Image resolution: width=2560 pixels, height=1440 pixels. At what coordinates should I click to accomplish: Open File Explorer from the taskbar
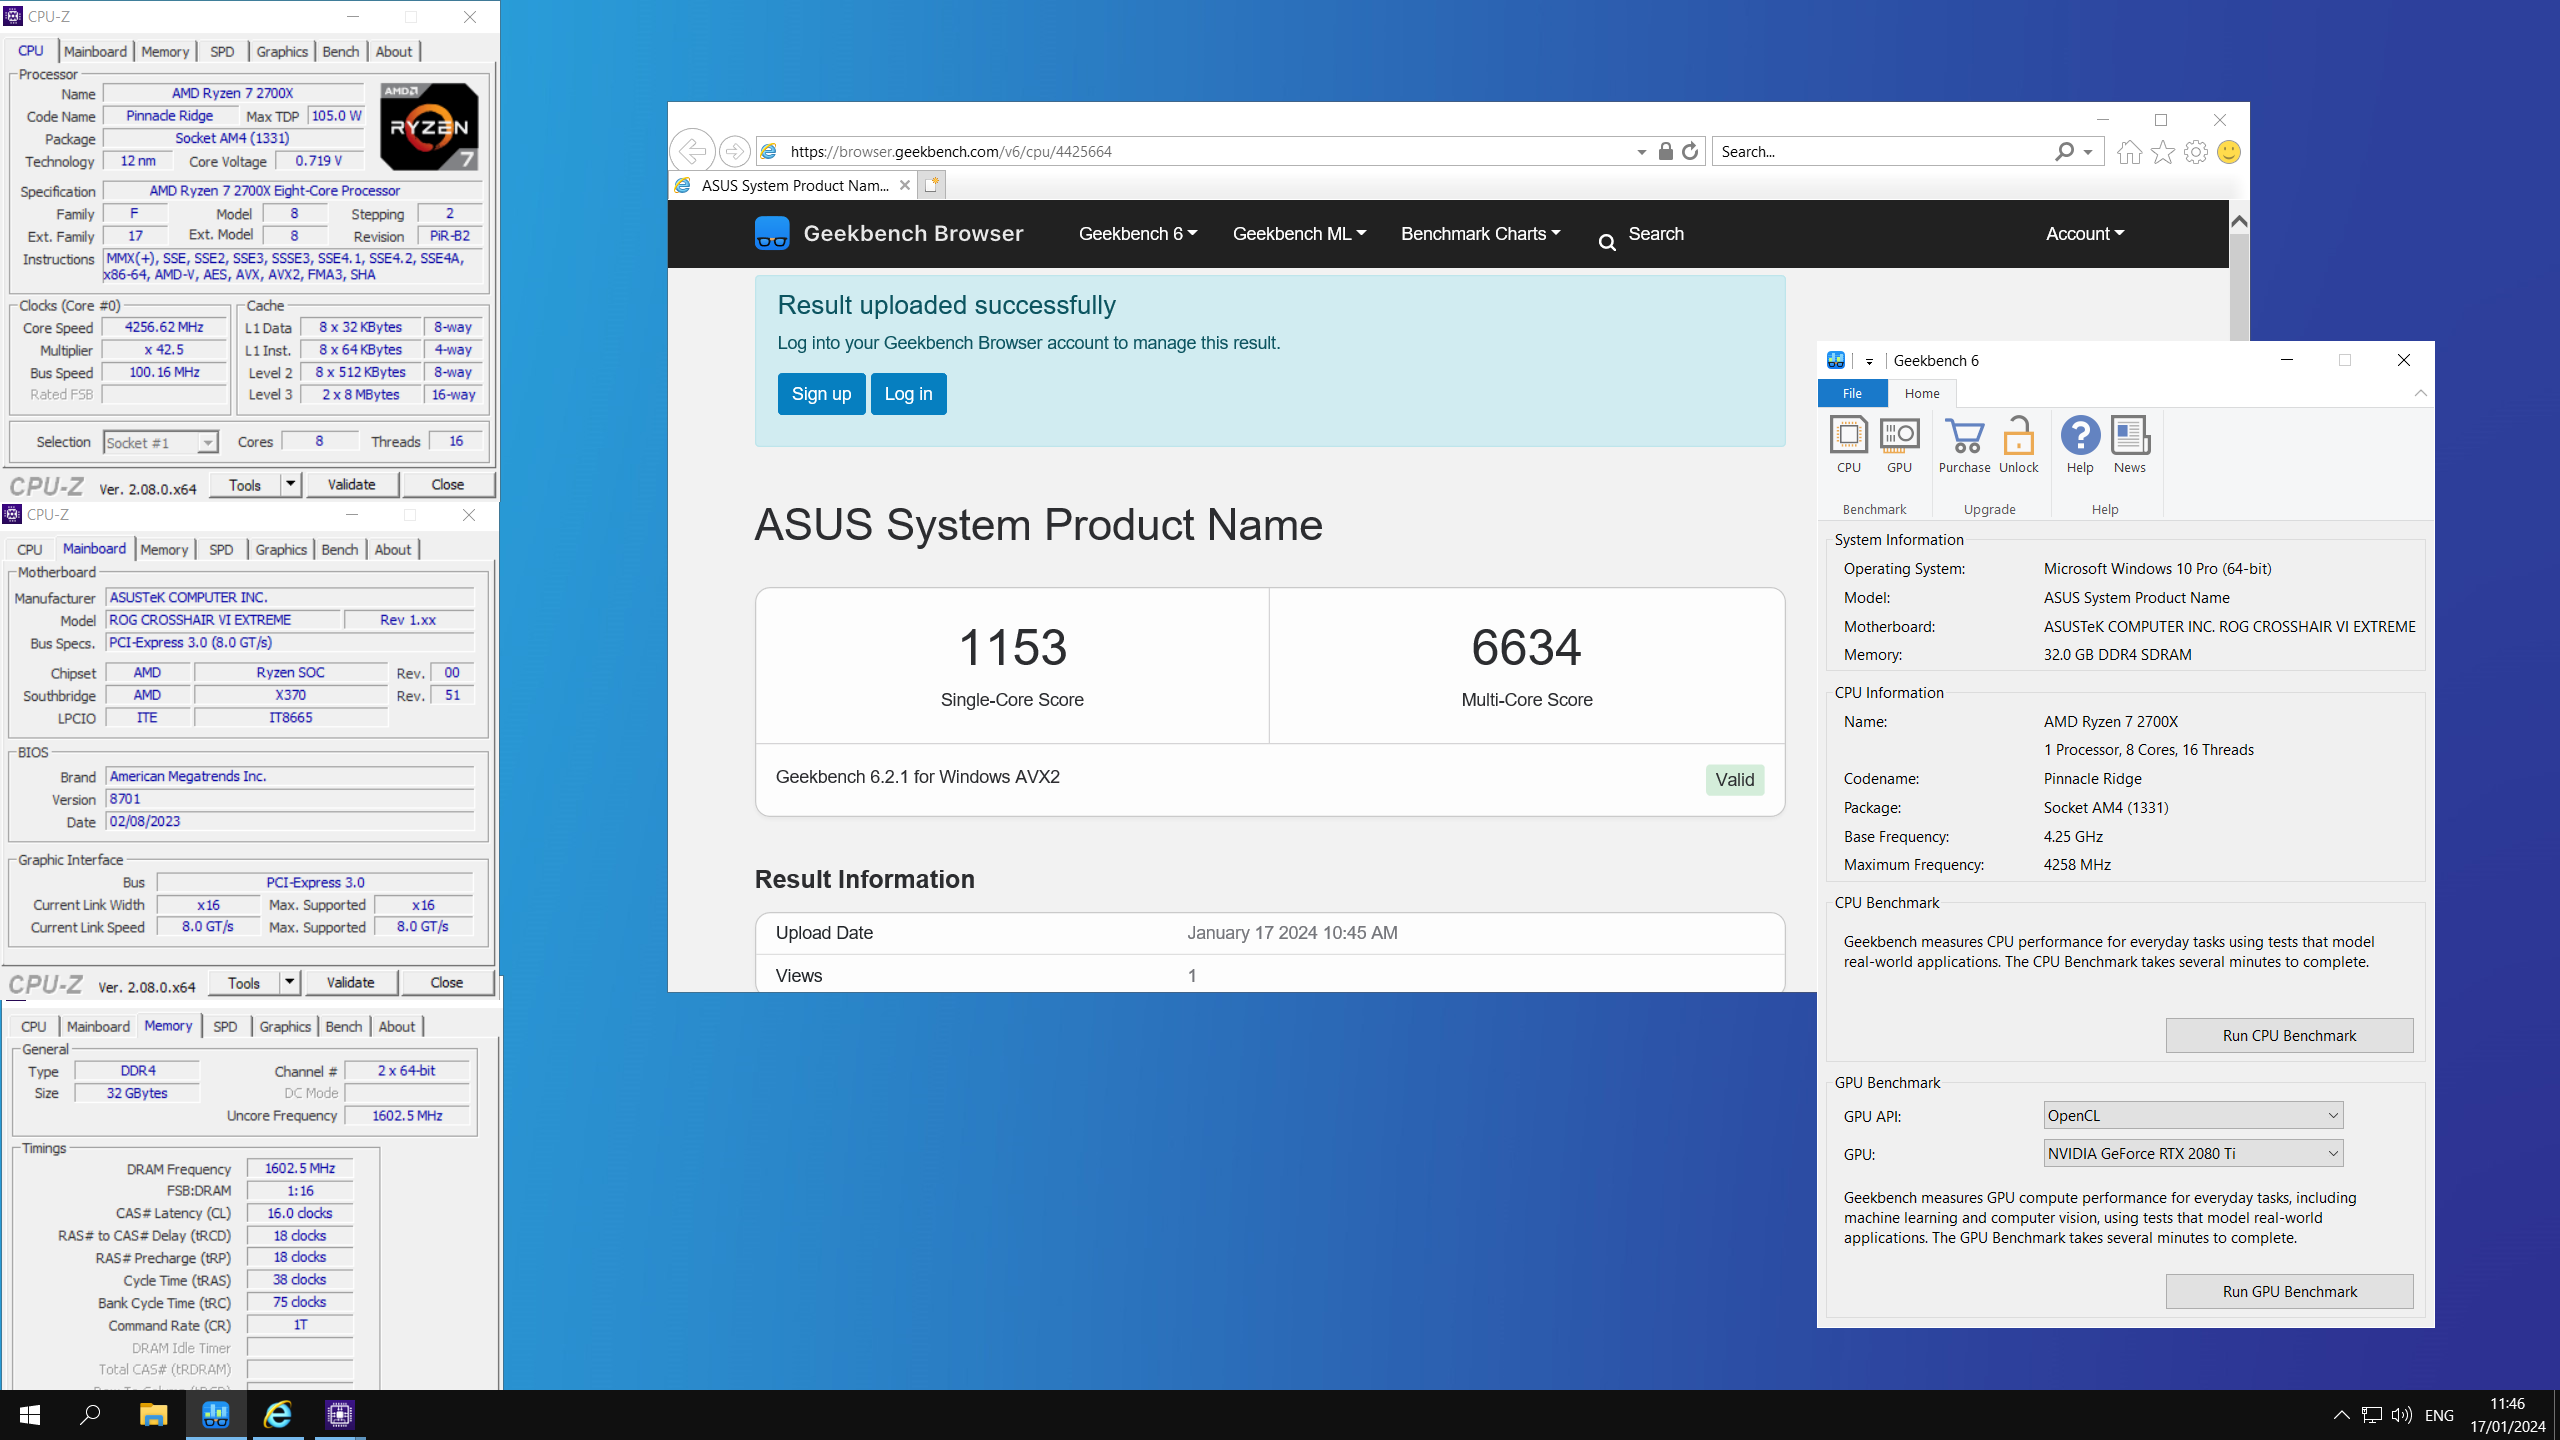153,1415
